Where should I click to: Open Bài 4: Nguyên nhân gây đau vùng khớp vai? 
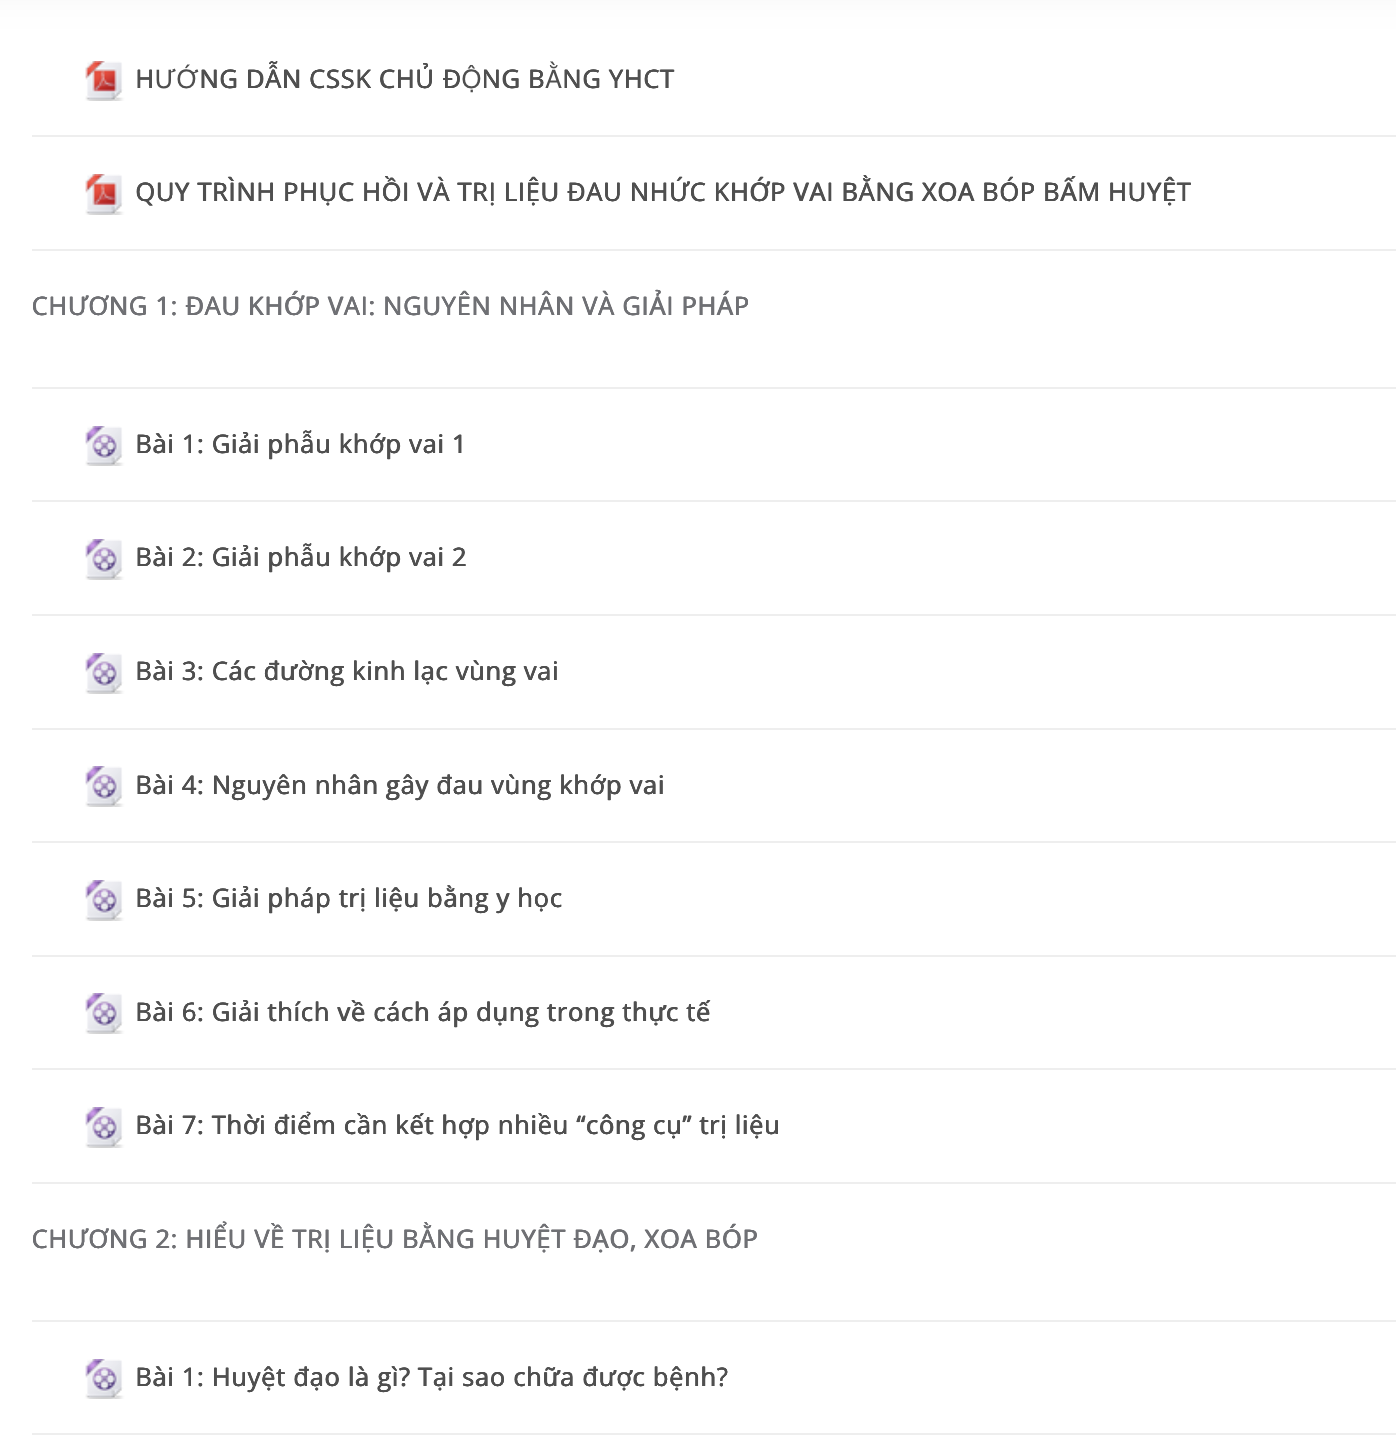pyautogui.click(x=400, y=785)
